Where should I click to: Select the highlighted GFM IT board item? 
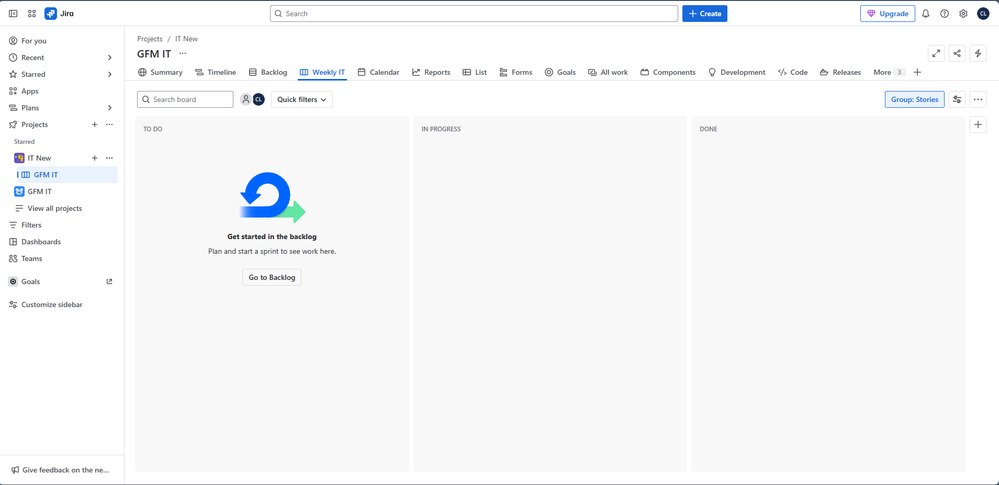[66, 175]
